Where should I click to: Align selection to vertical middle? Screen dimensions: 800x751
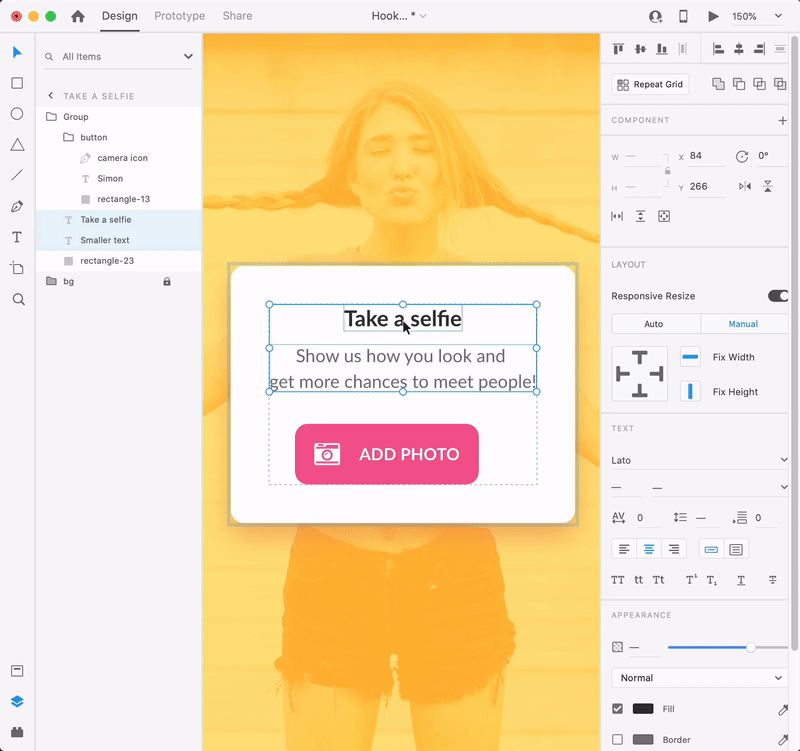640,49
